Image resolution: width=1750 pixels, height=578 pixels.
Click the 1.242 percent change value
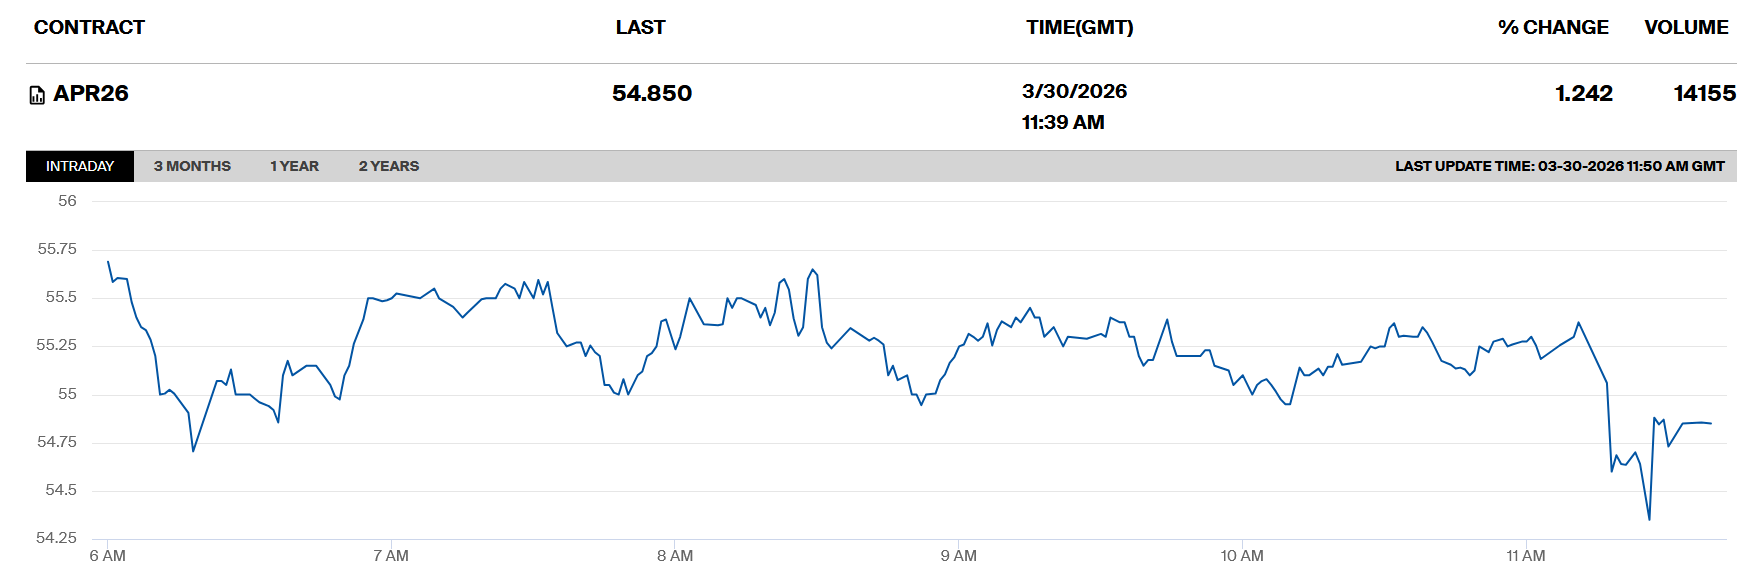pyautogui.click(x=1583, y=93)
